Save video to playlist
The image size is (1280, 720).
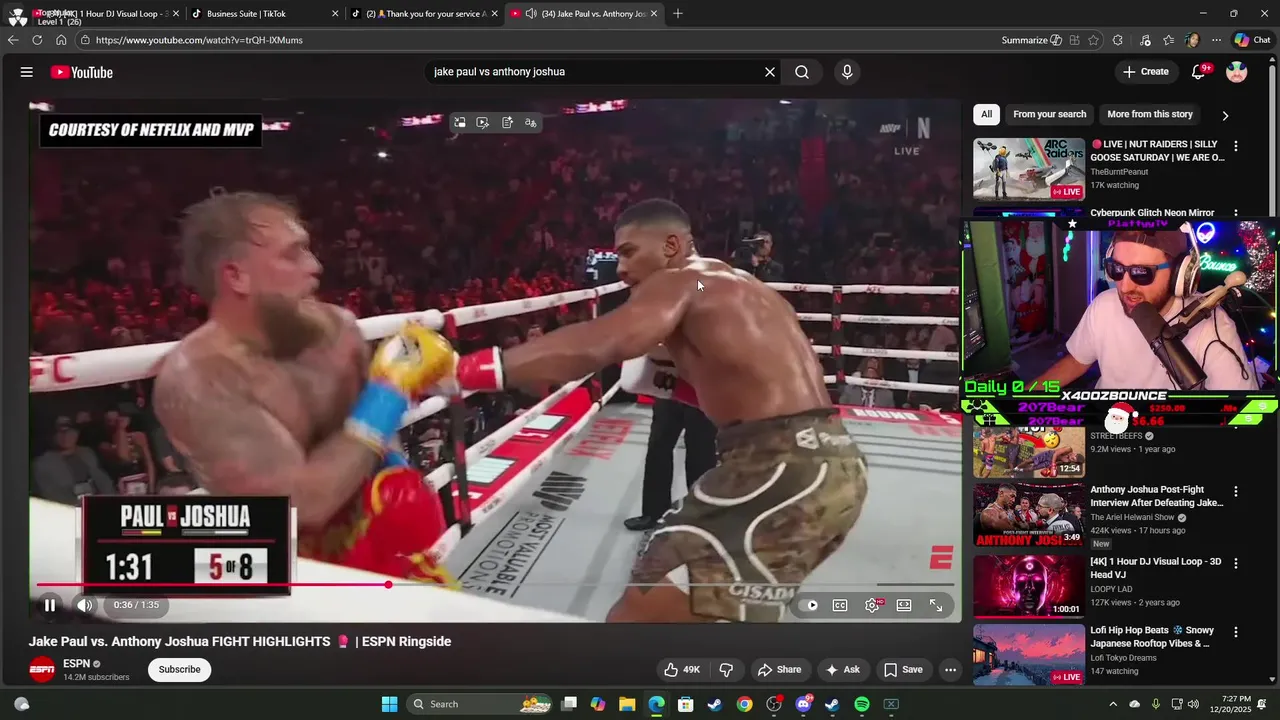903,670
